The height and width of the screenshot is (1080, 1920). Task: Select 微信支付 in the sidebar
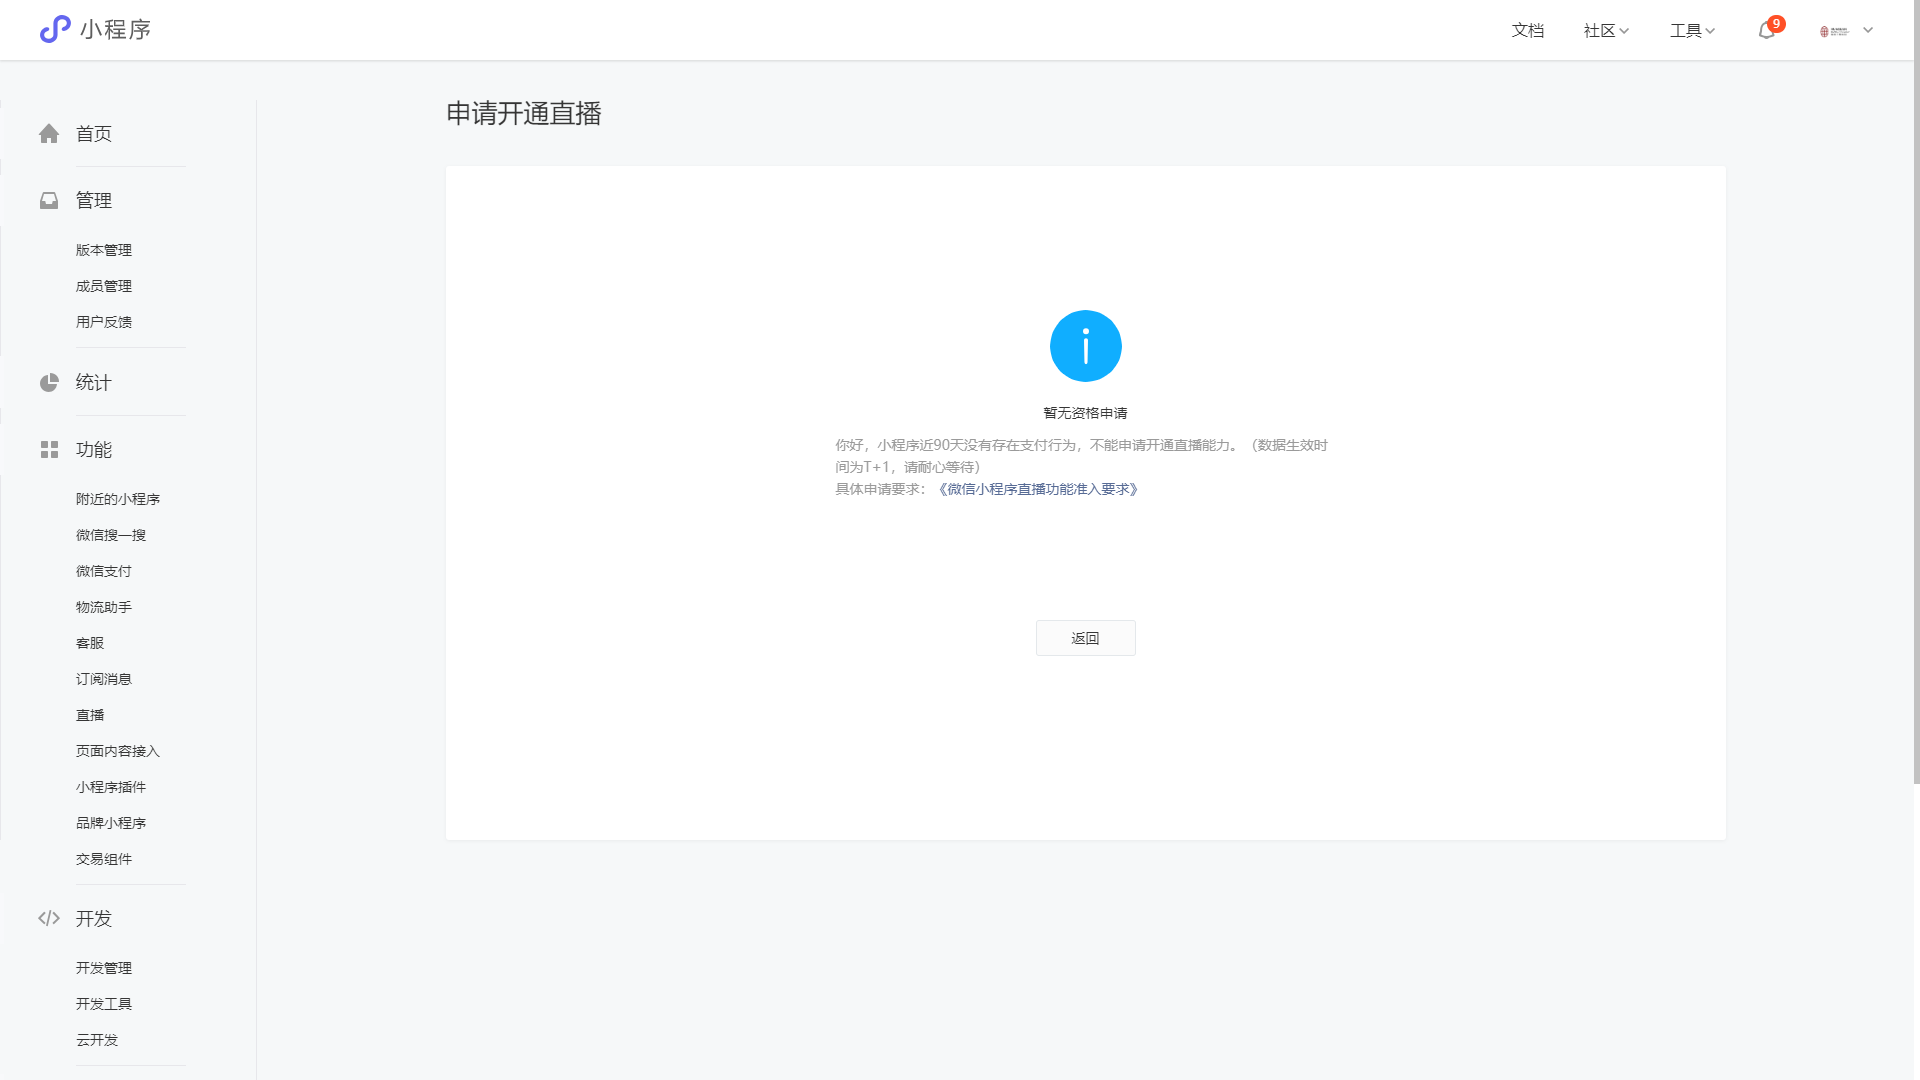[104, 571]
